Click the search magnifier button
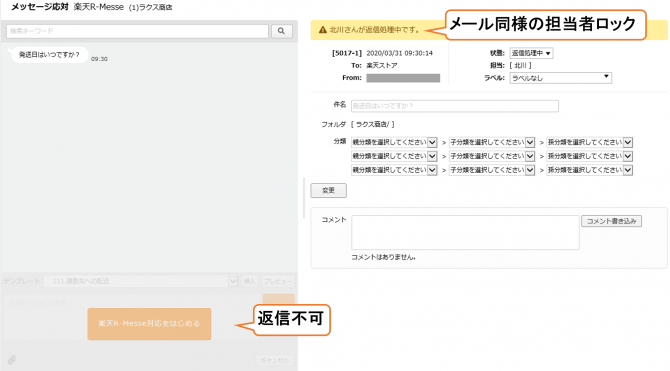 (282, 31)
